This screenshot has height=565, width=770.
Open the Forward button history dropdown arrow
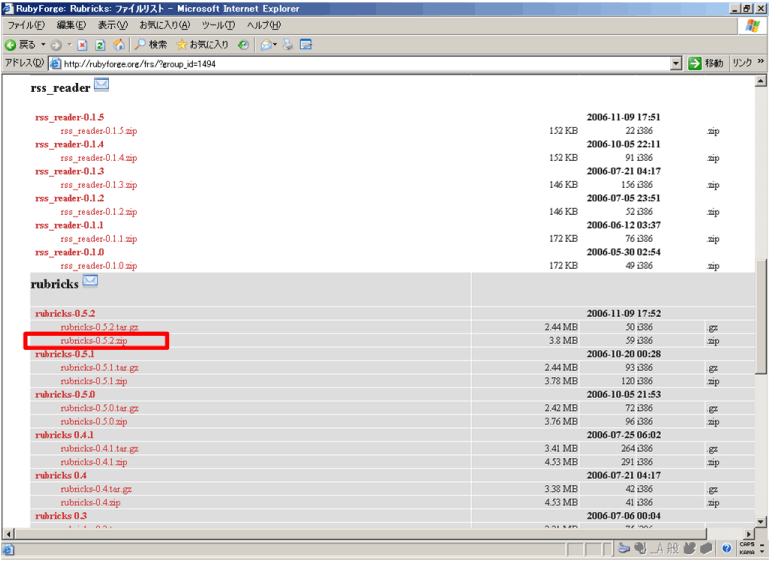pyautogui.click(x=69, y=45)
